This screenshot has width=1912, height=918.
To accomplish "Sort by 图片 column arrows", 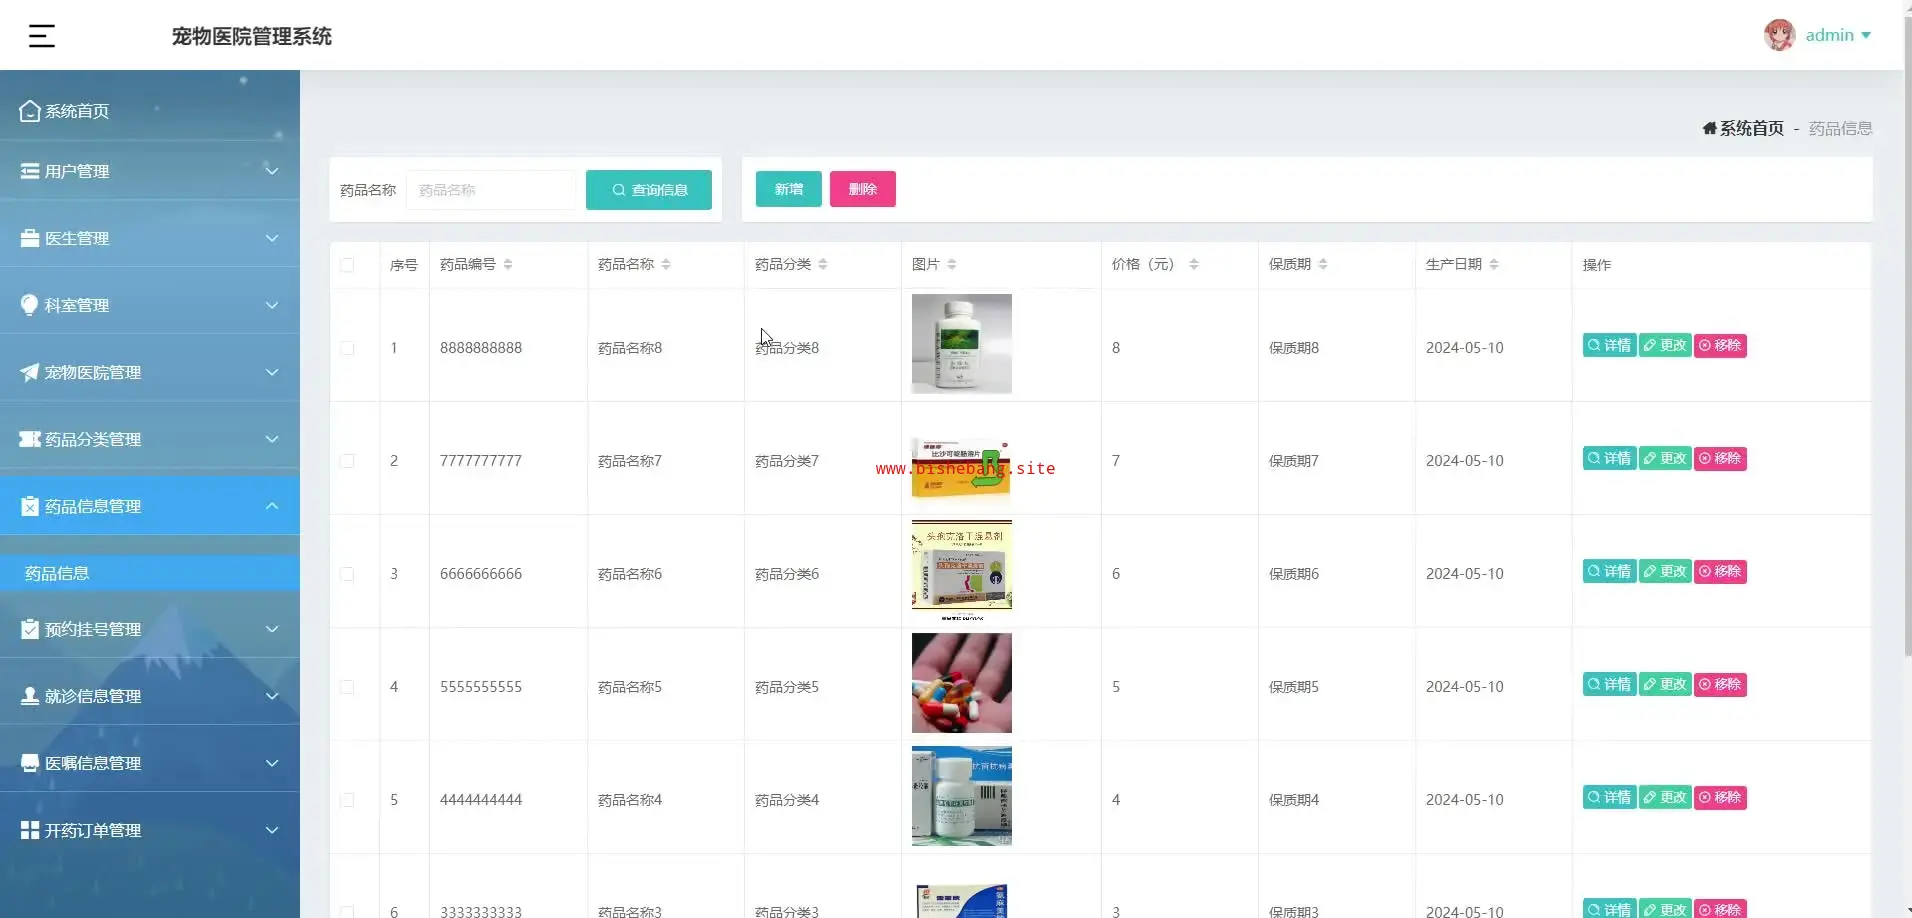I will point(952,264).
